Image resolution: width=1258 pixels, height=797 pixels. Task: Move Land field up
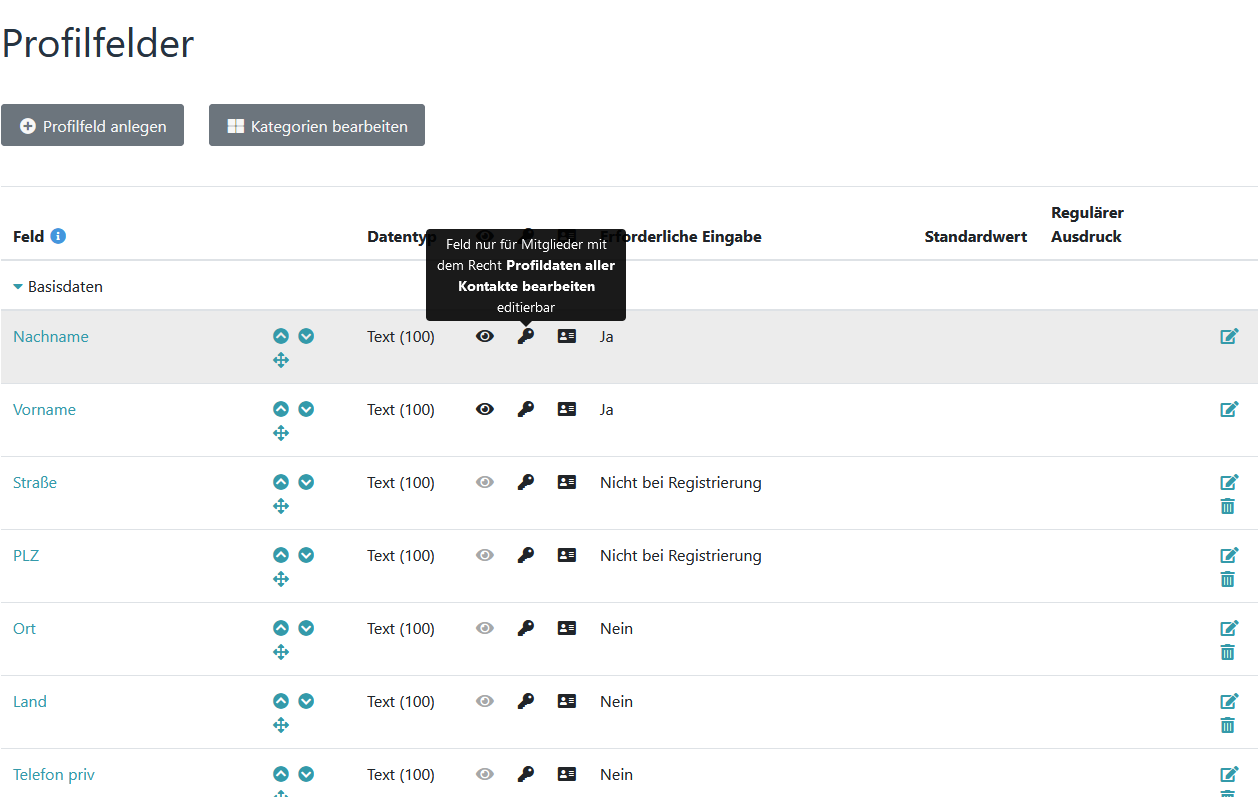pyautogui.click(x=281, y=701)
